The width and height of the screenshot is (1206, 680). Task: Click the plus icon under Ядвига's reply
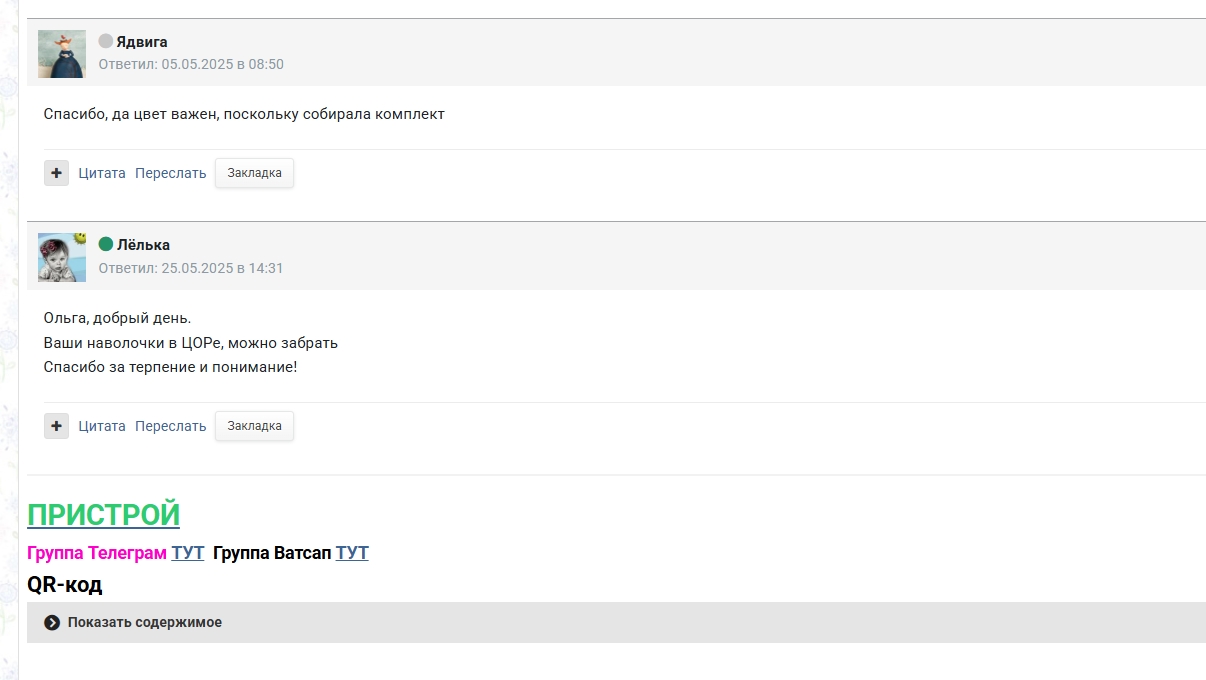pyautogui.click(x=56, y=173)
